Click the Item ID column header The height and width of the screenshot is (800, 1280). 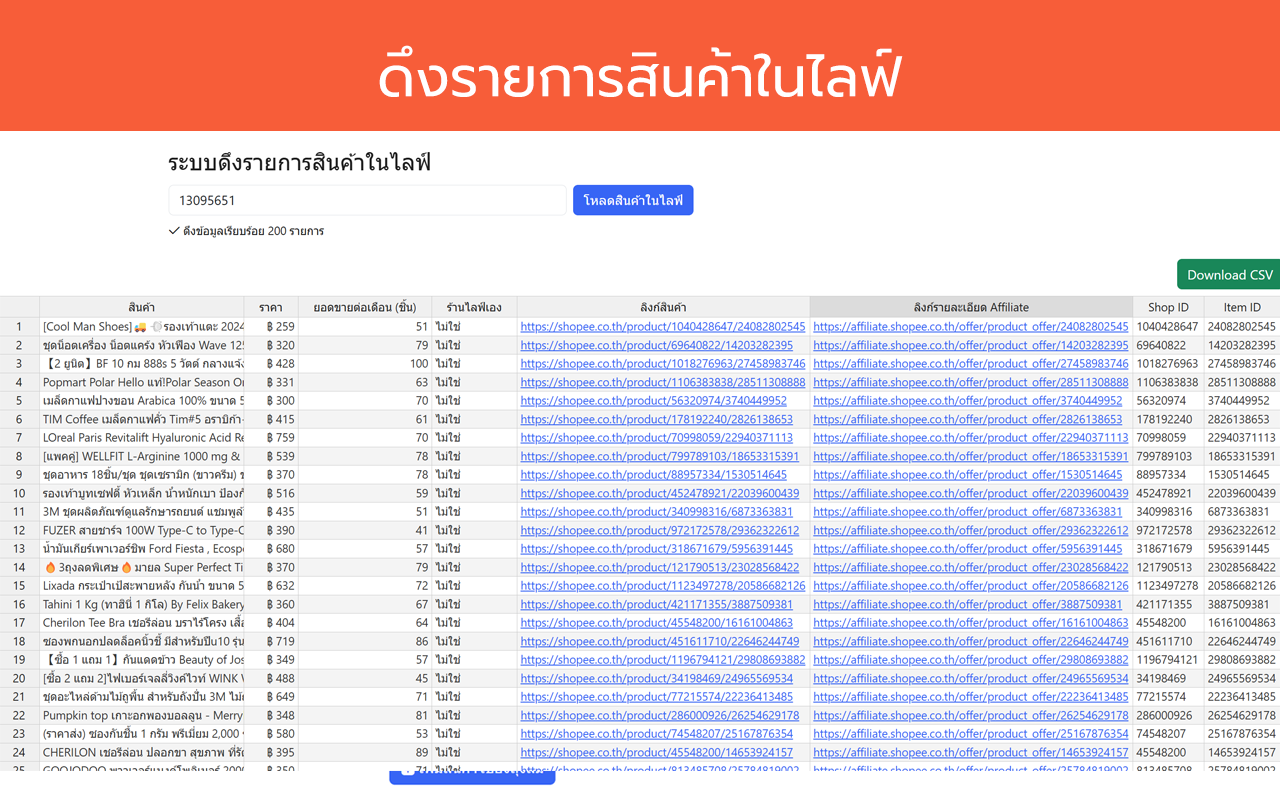coord(1240,307)
